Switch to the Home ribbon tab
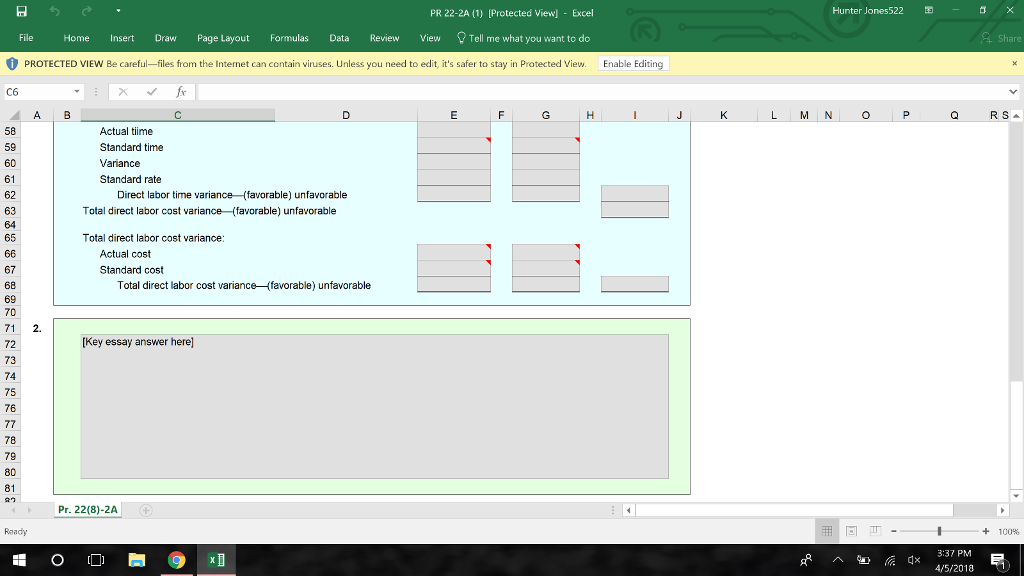 click(76, 38)
